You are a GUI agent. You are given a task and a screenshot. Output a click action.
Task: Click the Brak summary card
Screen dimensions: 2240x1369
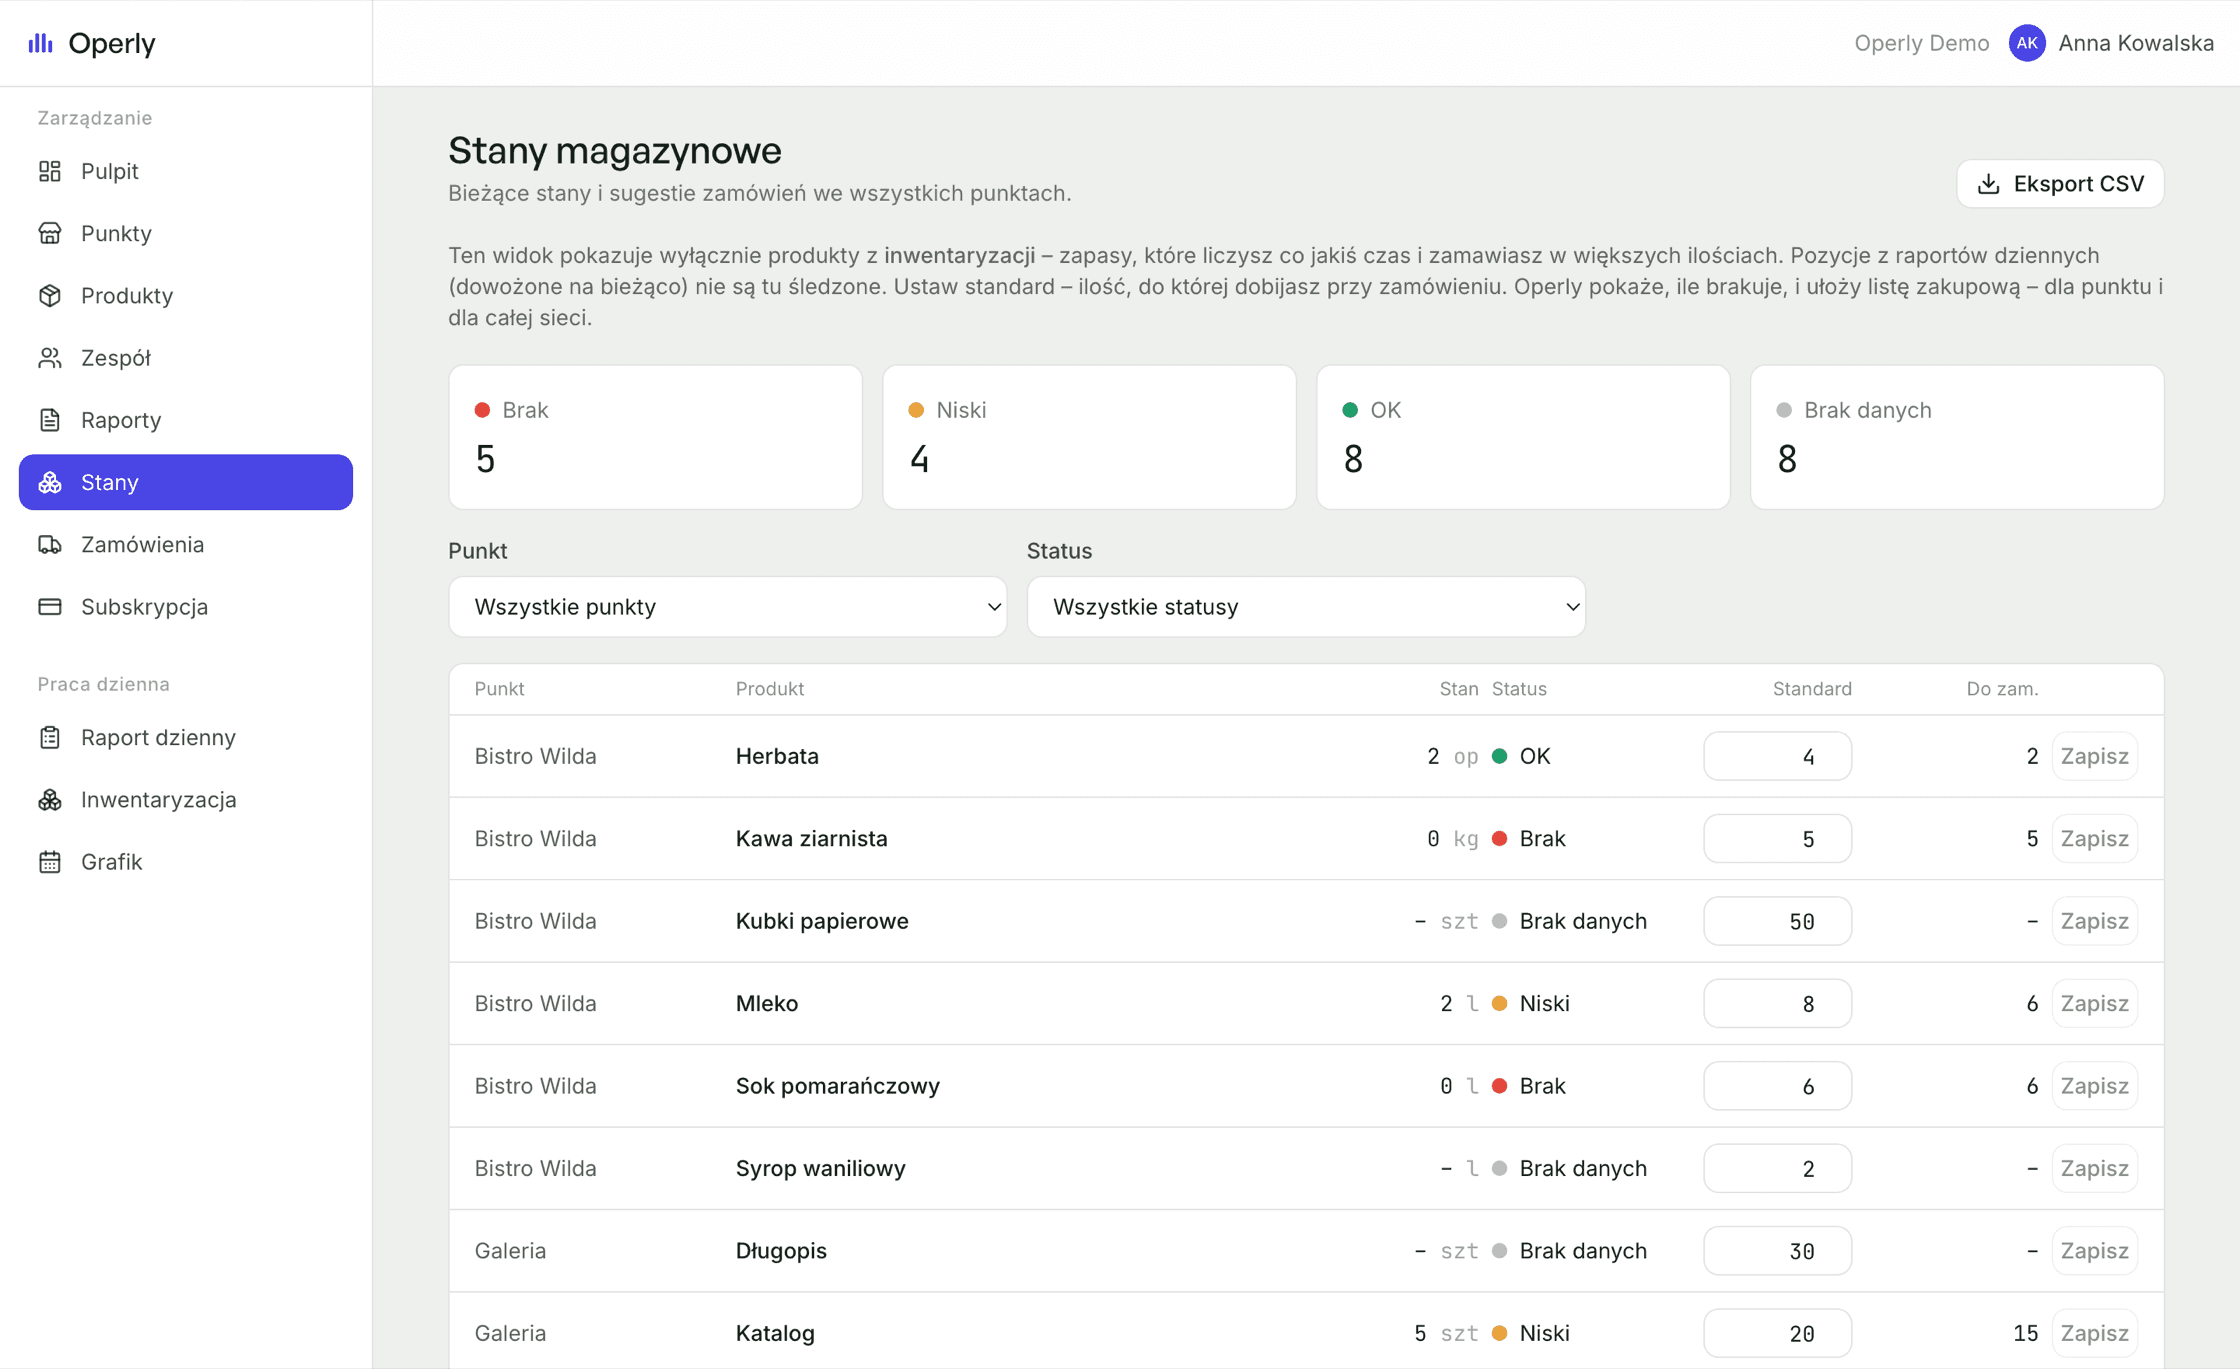tap(655, 437)
